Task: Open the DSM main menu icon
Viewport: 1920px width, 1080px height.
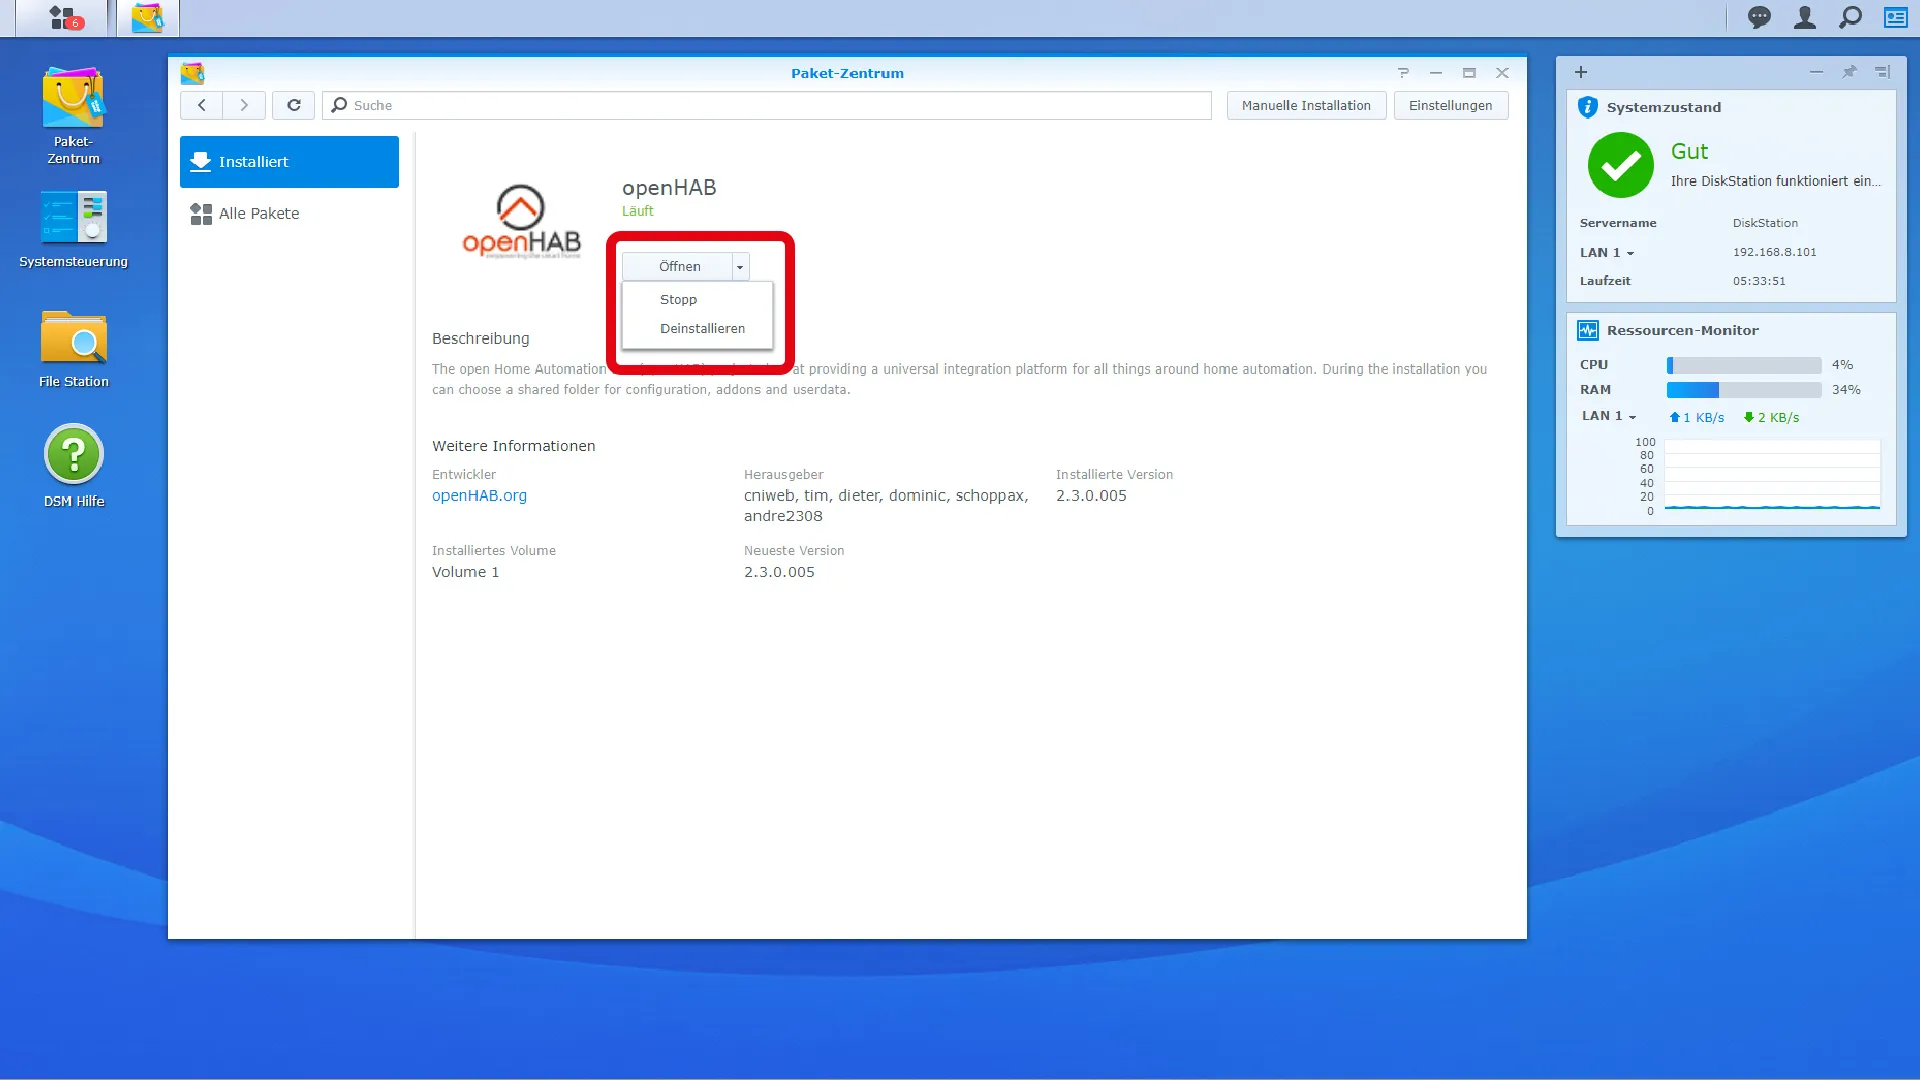Action: click(62, 18)
